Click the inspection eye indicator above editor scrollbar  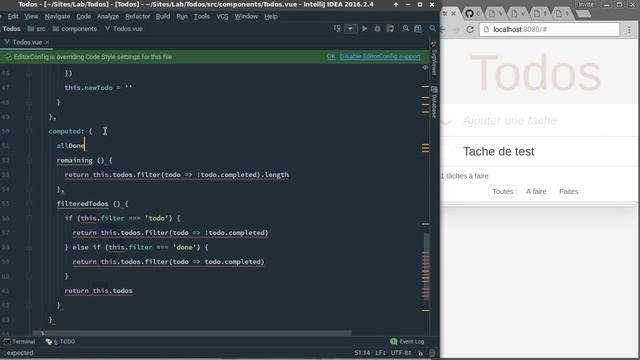tap(425, 68)
